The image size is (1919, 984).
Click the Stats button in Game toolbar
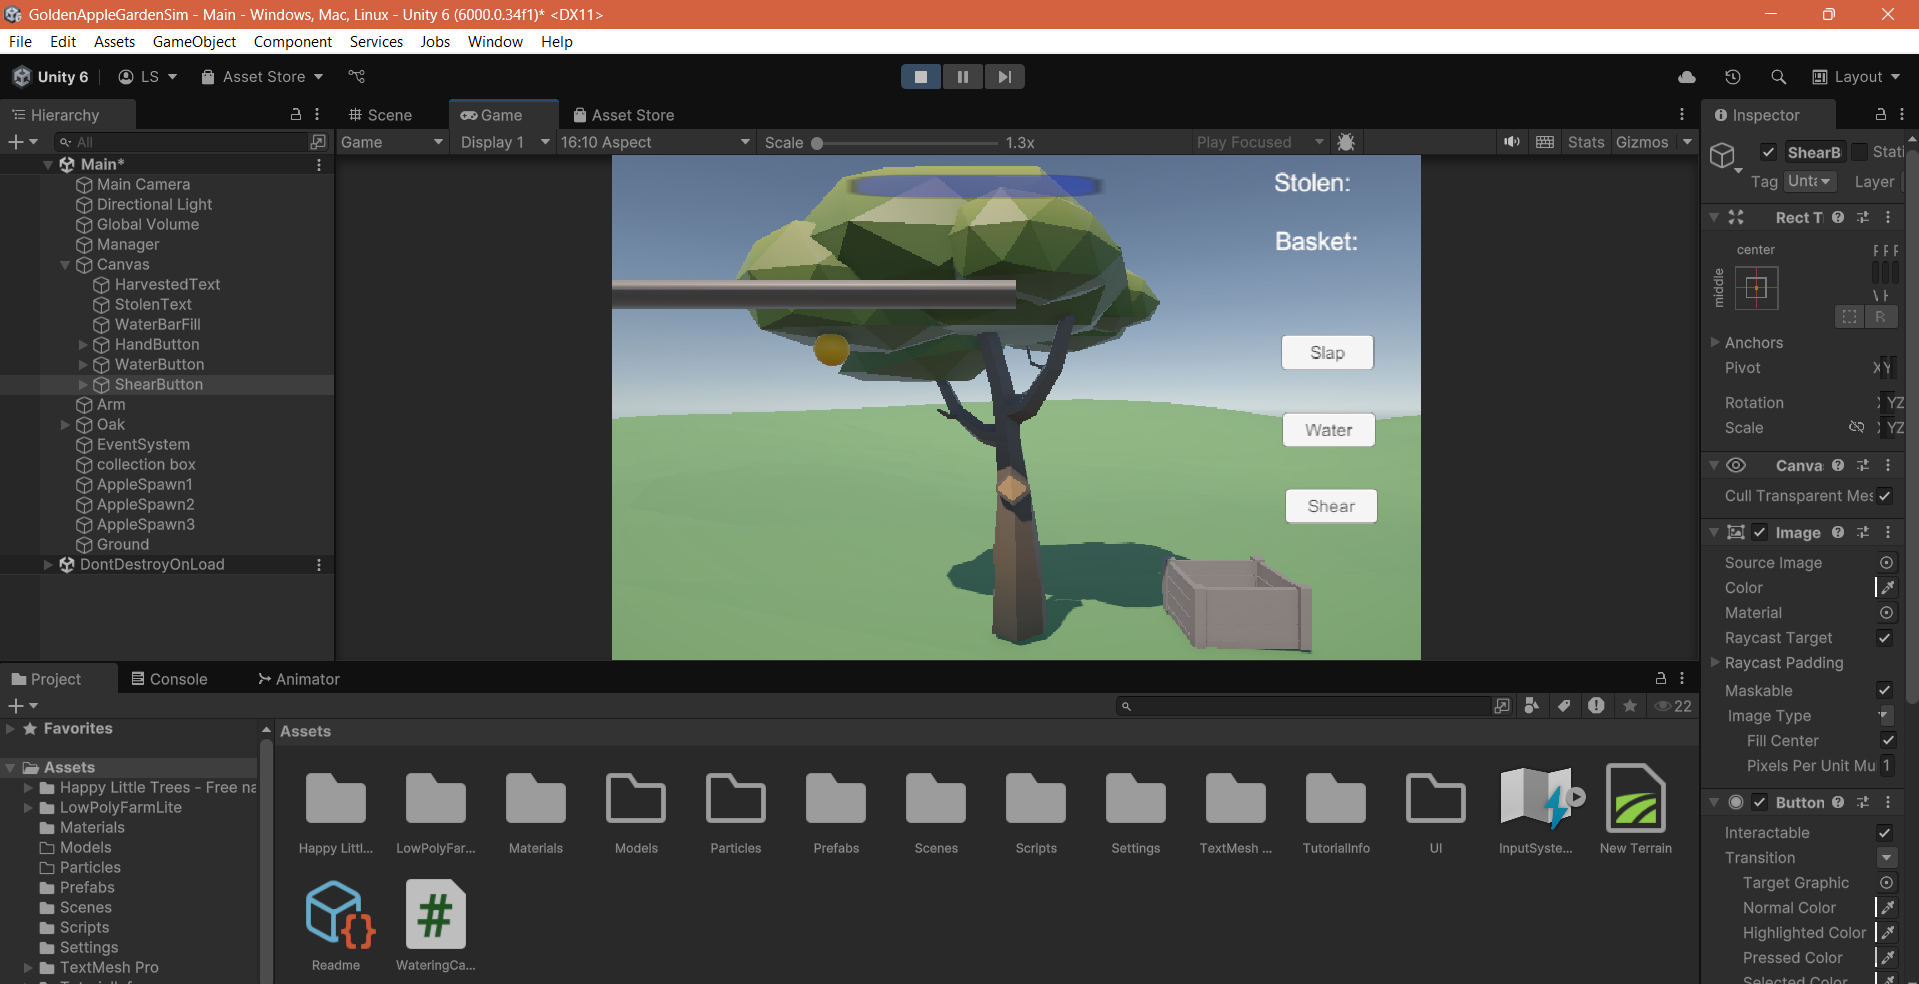click(x=1585, y=142)
